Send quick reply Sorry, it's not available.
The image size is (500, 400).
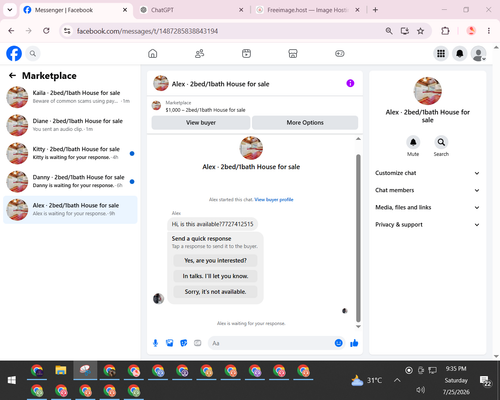point(215,292)
